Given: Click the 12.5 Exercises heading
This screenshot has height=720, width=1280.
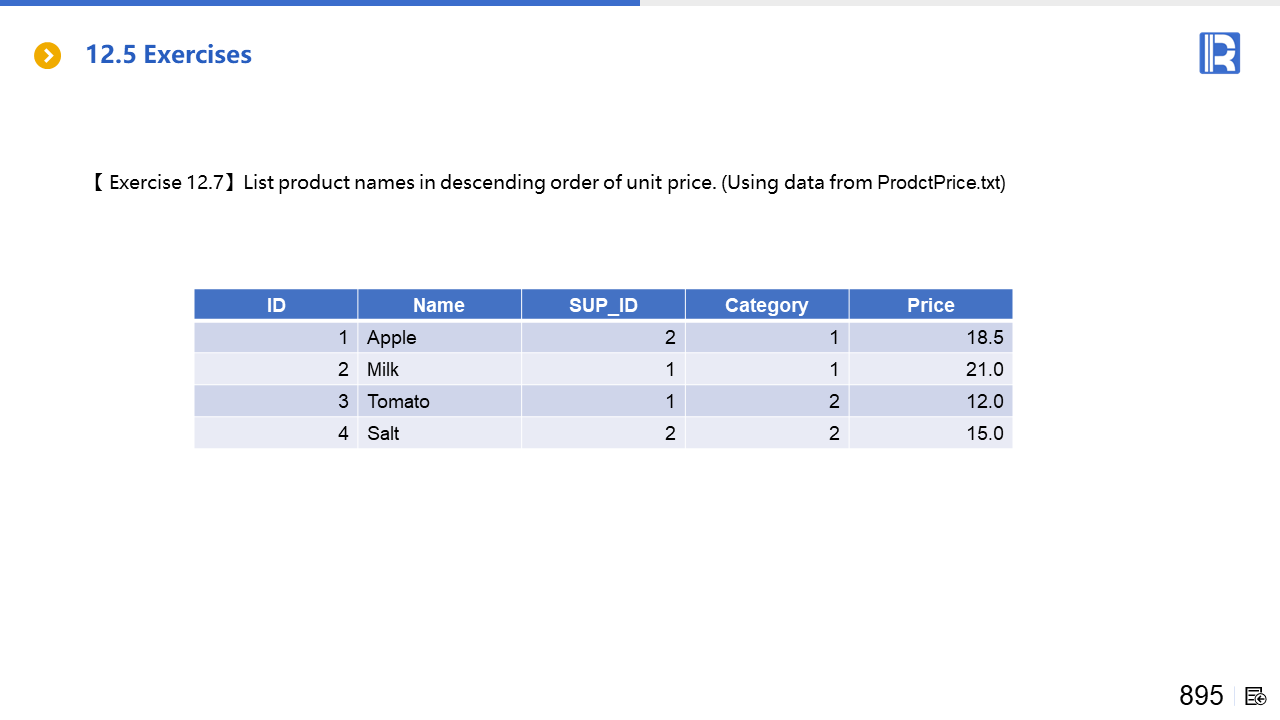Looking at the screenshot, I should (x=168, y=55).
